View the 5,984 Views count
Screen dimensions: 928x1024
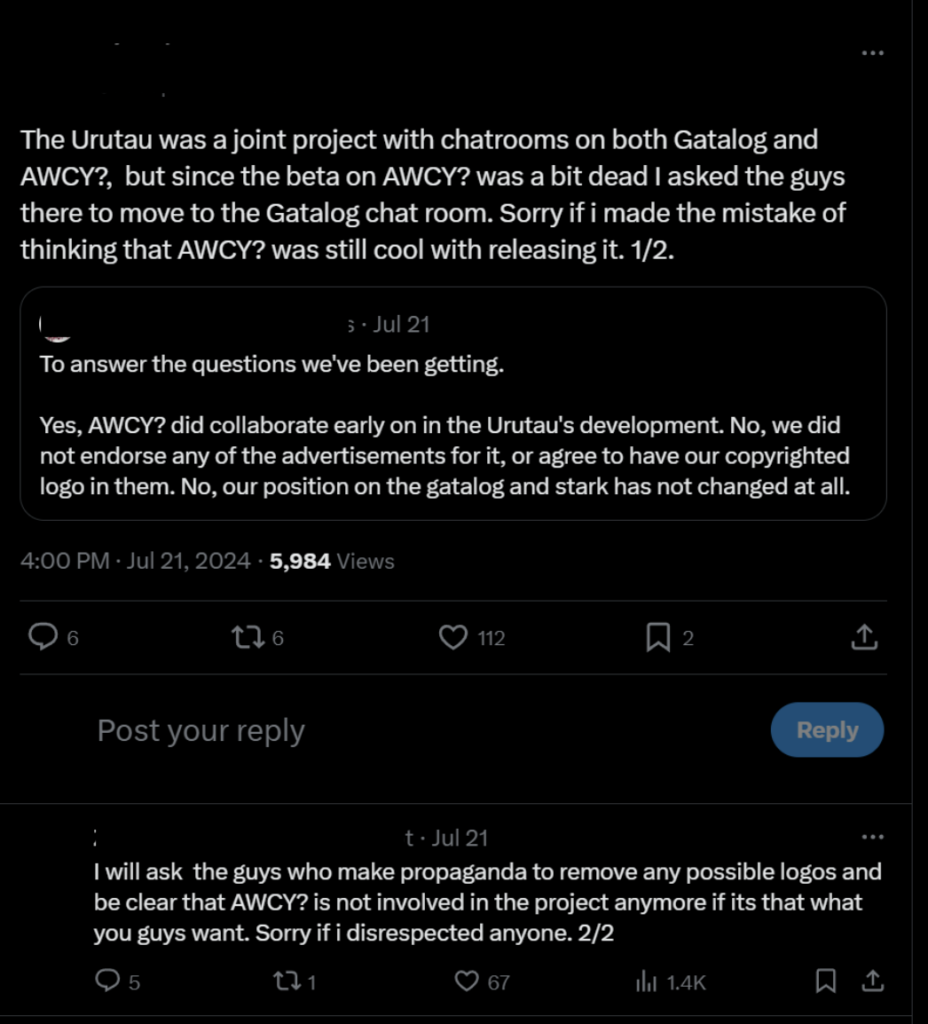(332, 561)
